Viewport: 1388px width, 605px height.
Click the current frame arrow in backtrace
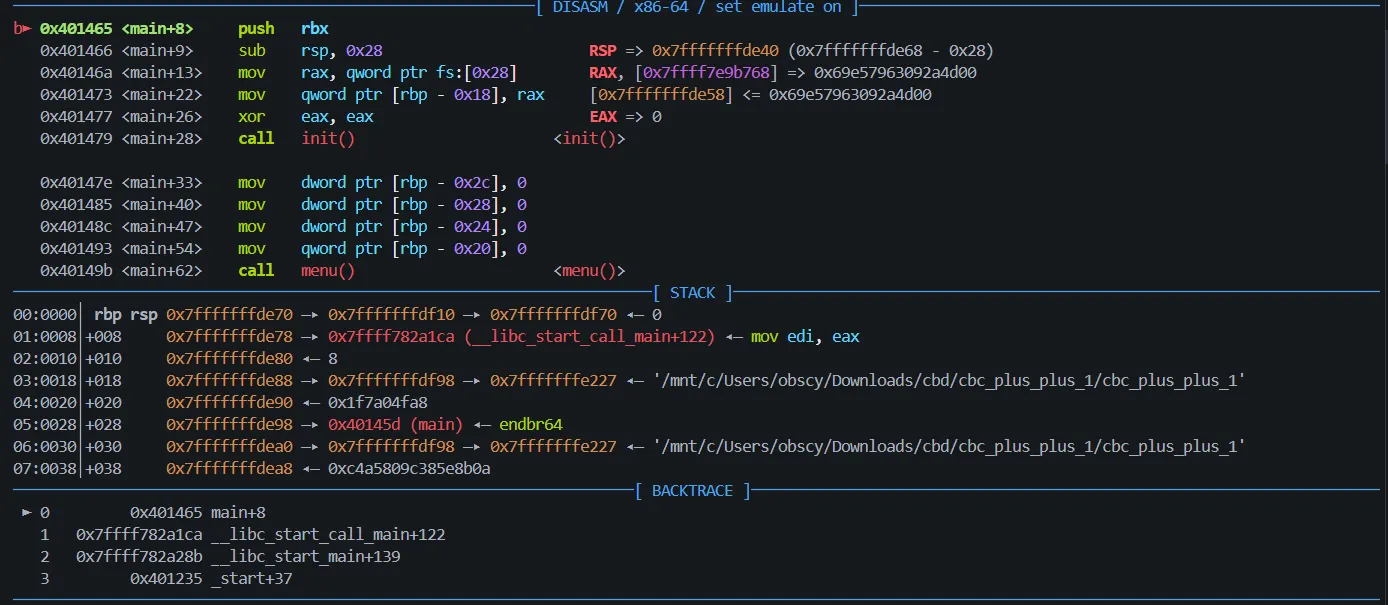point(27,513)
